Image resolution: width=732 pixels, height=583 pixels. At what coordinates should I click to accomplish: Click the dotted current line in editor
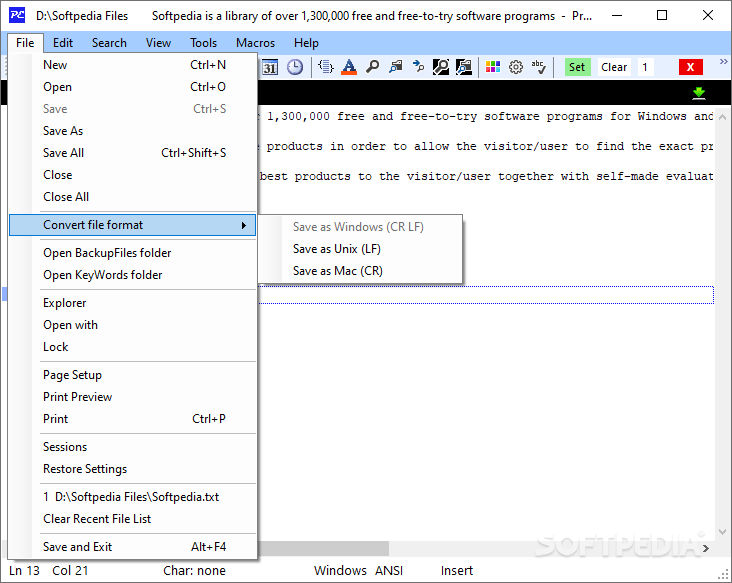coord(486,295)
